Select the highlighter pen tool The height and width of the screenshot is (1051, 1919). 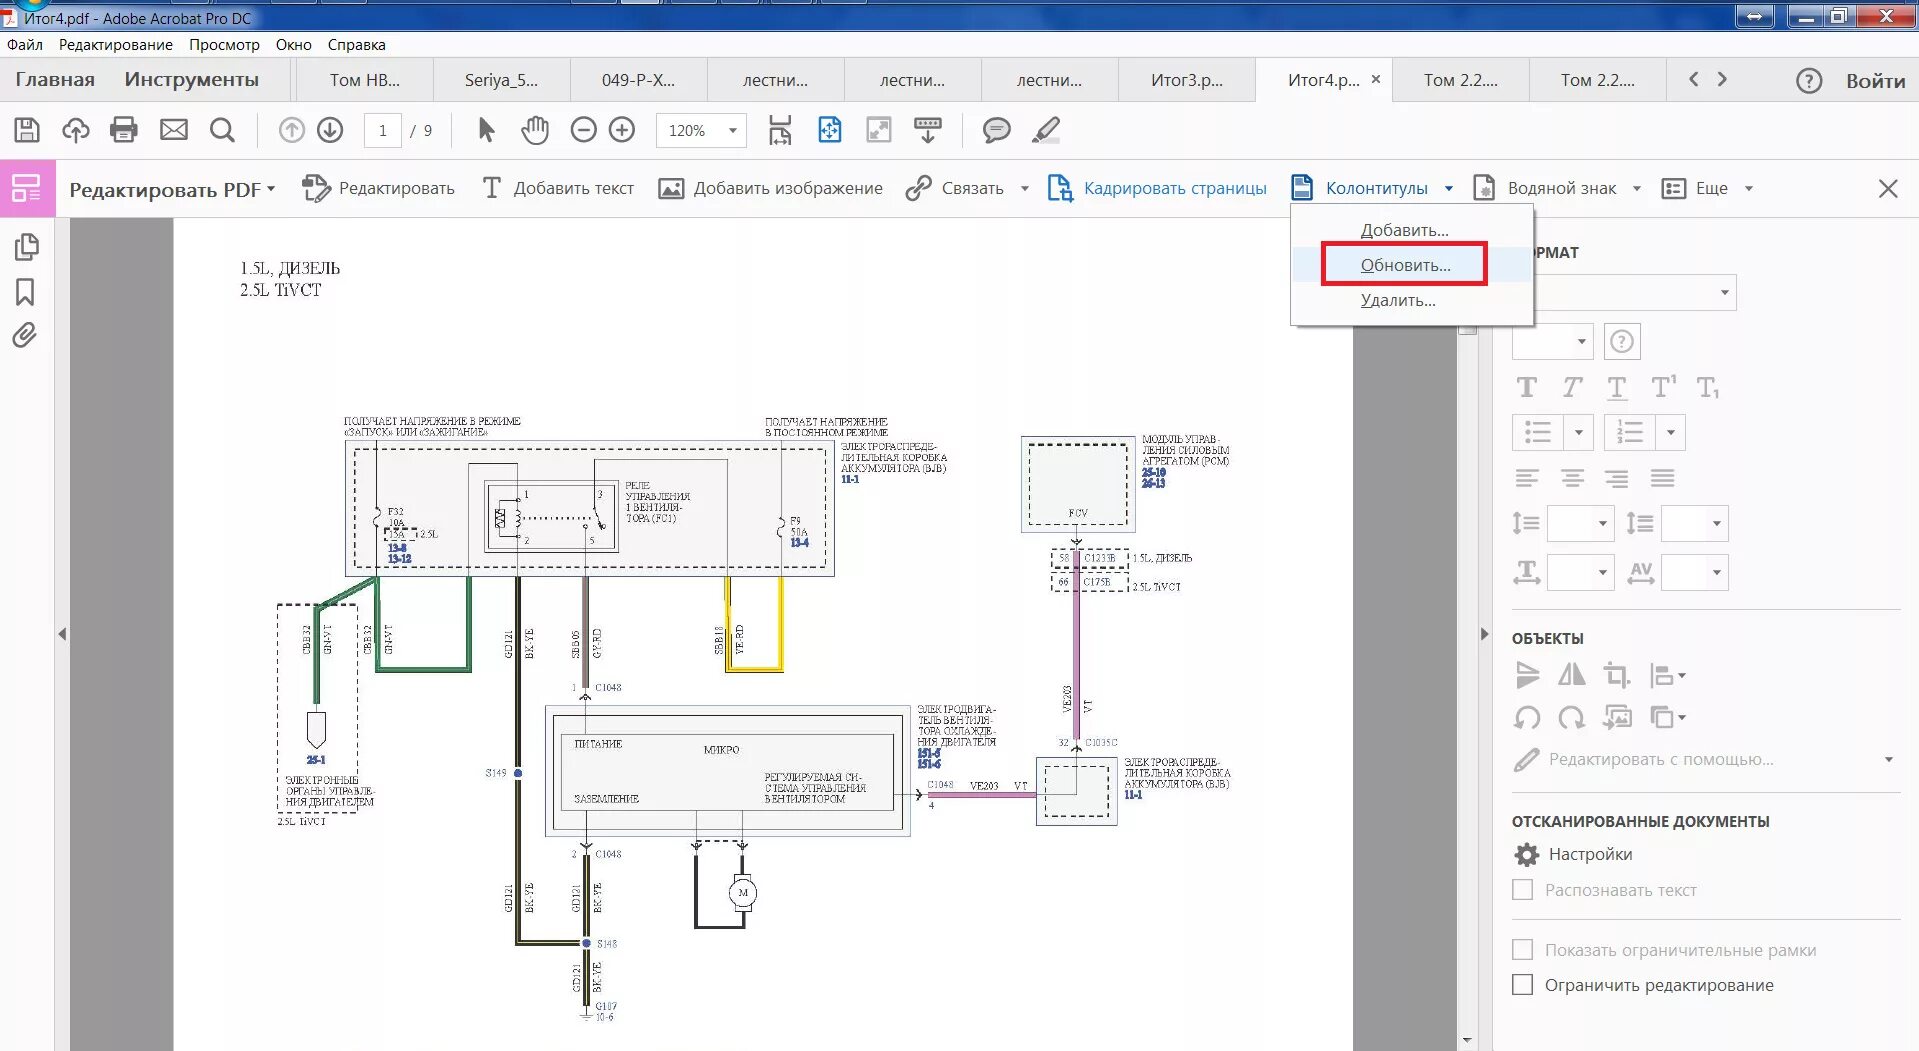1046,130
